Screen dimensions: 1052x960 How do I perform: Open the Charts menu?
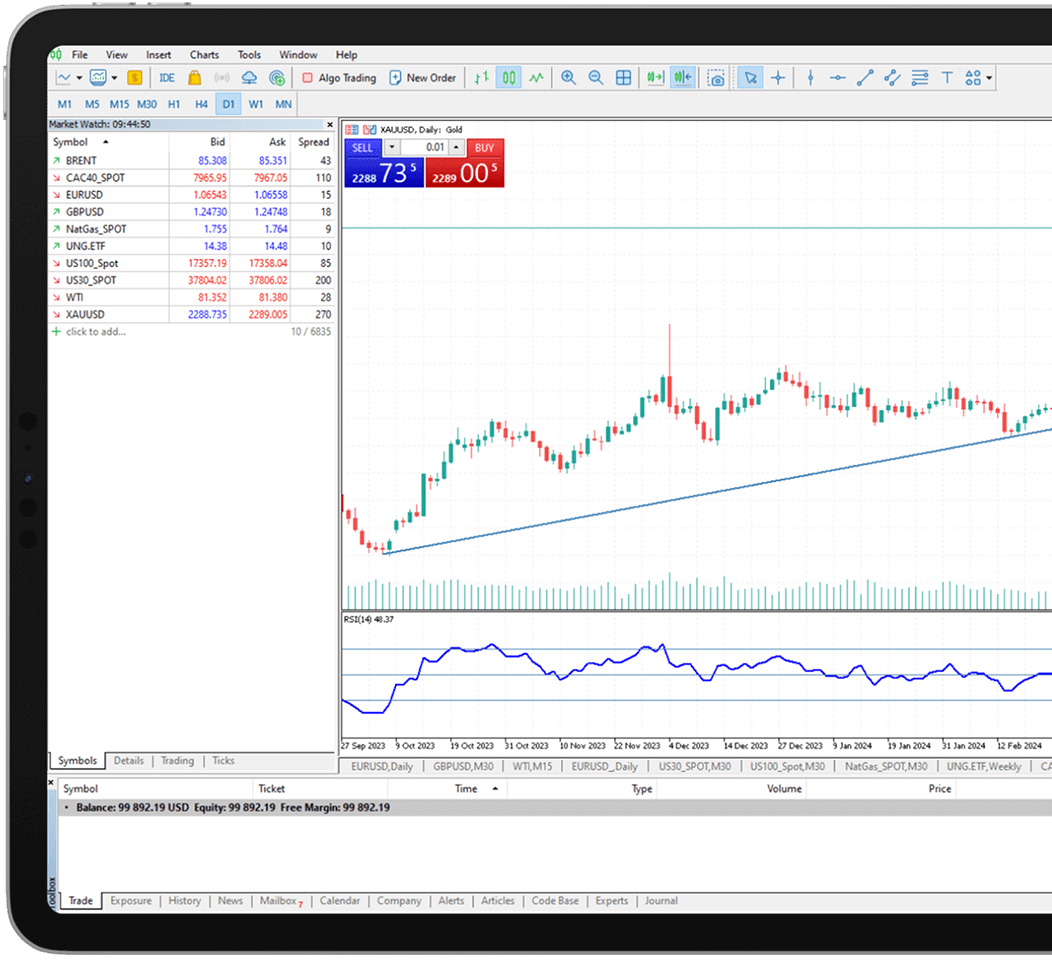[x=204, y=55]
